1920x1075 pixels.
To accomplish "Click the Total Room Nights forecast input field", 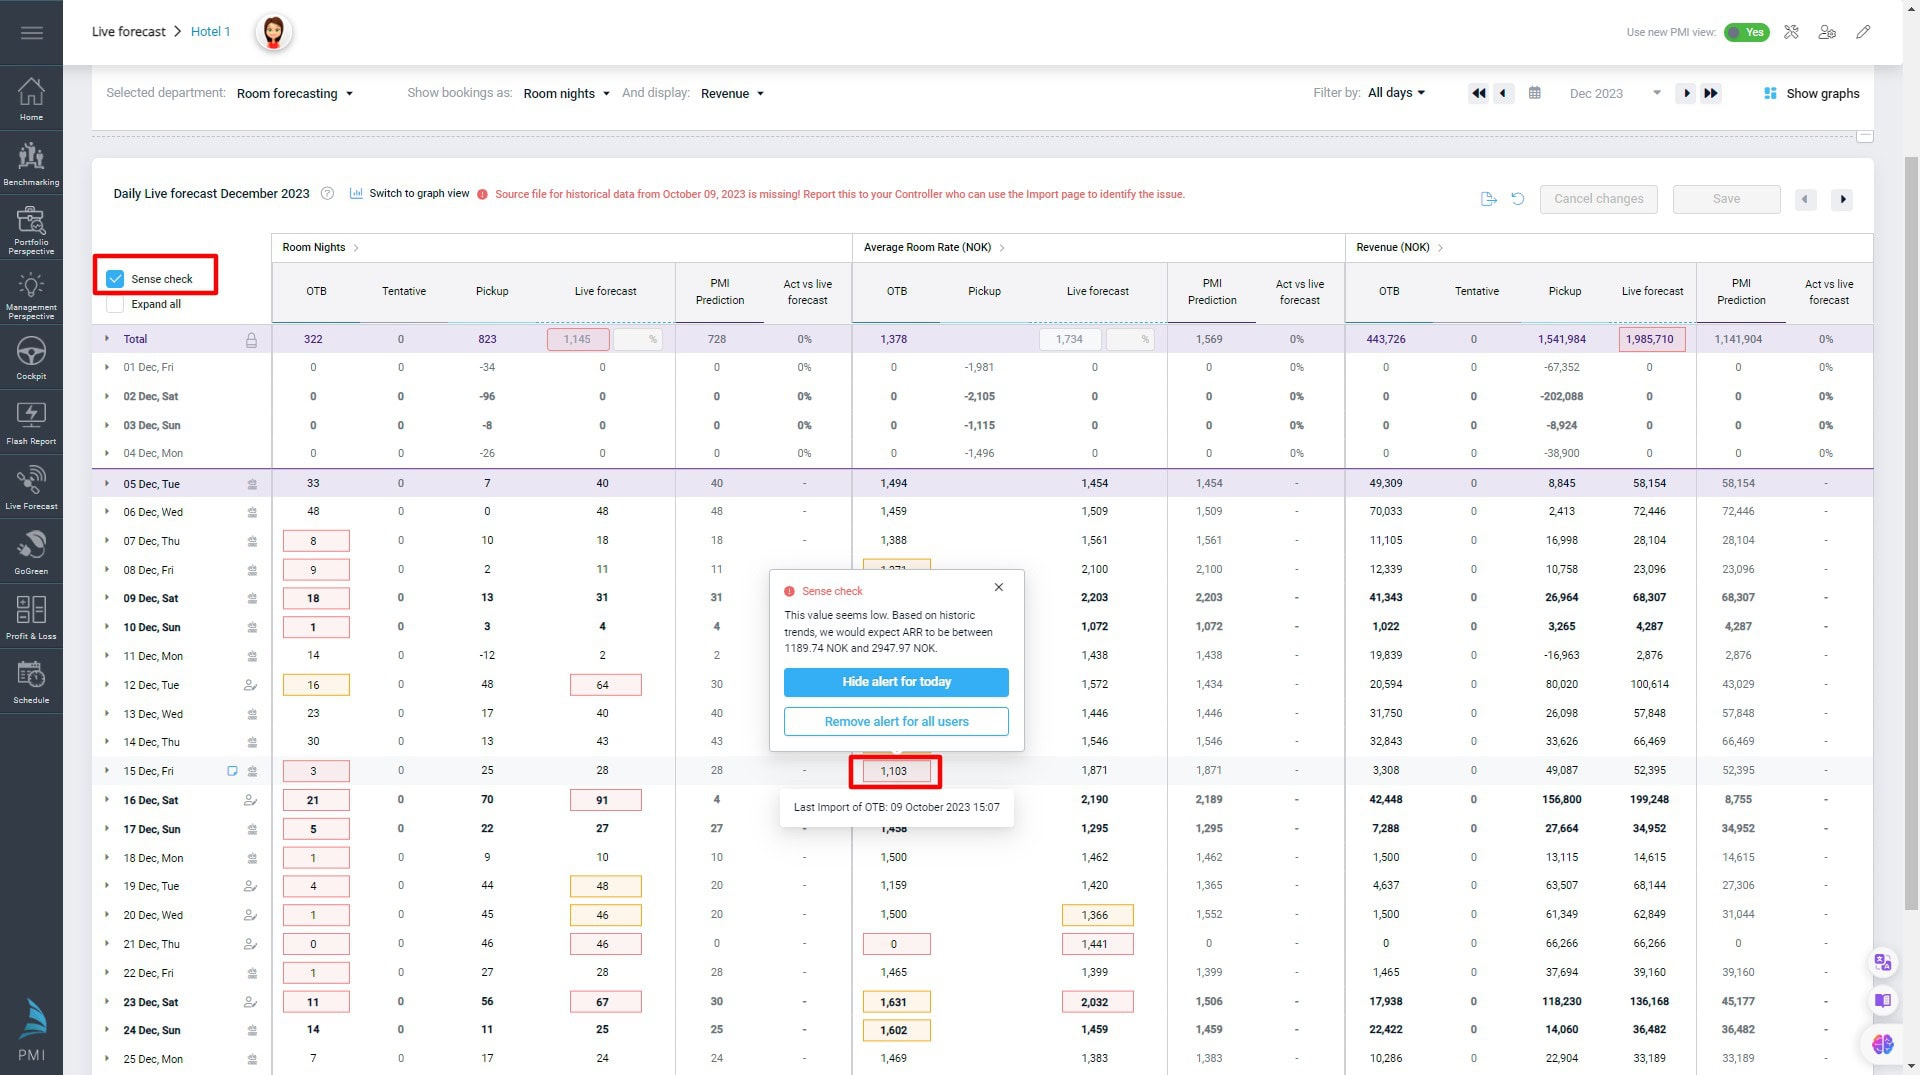I will pyautogui.click(x=578, y=339).
